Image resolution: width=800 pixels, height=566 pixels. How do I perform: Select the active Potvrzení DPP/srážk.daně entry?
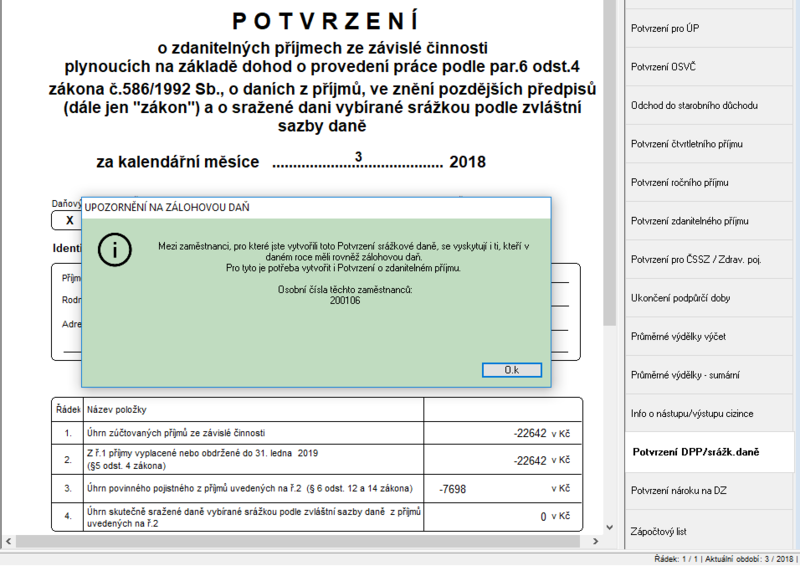click(x=709, y=452)
